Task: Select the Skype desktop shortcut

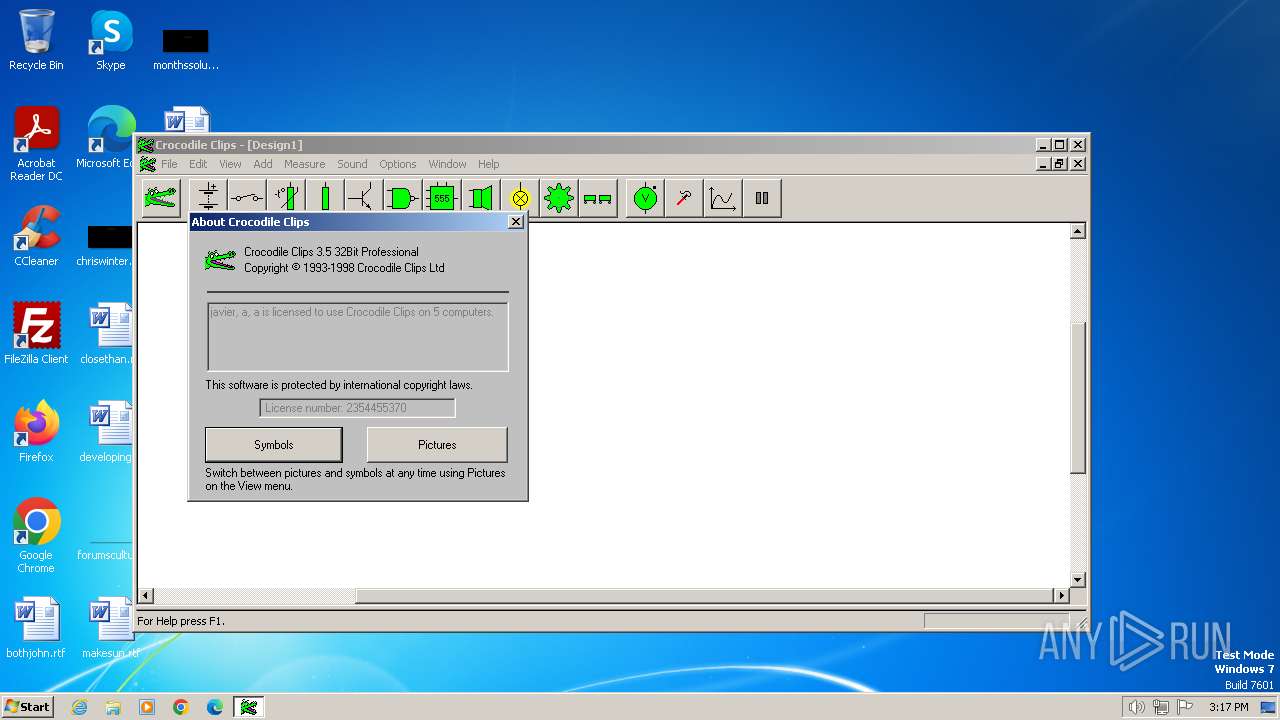Action: tap(110, 40)
